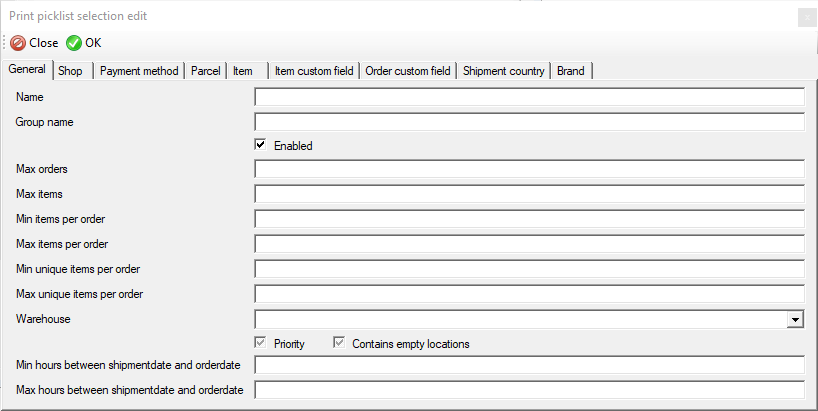The height and width of the screenshot is (411, 818).
Task: Click the red Close icon
Action: (x=18, y=43)
